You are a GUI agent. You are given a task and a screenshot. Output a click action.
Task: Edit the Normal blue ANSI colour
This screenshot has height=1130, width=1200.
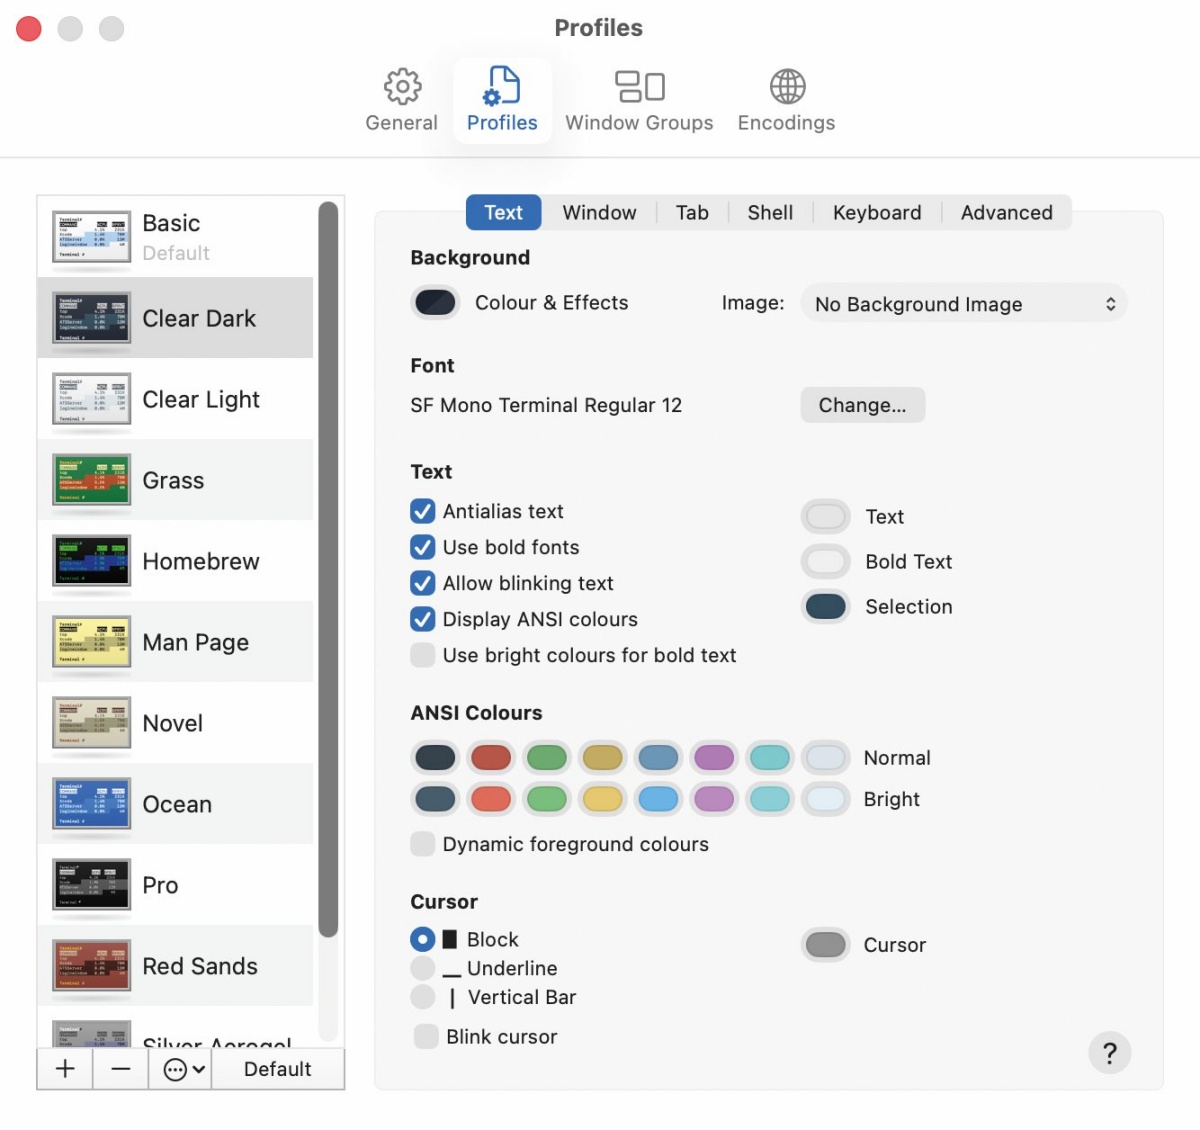click(658, 757)
